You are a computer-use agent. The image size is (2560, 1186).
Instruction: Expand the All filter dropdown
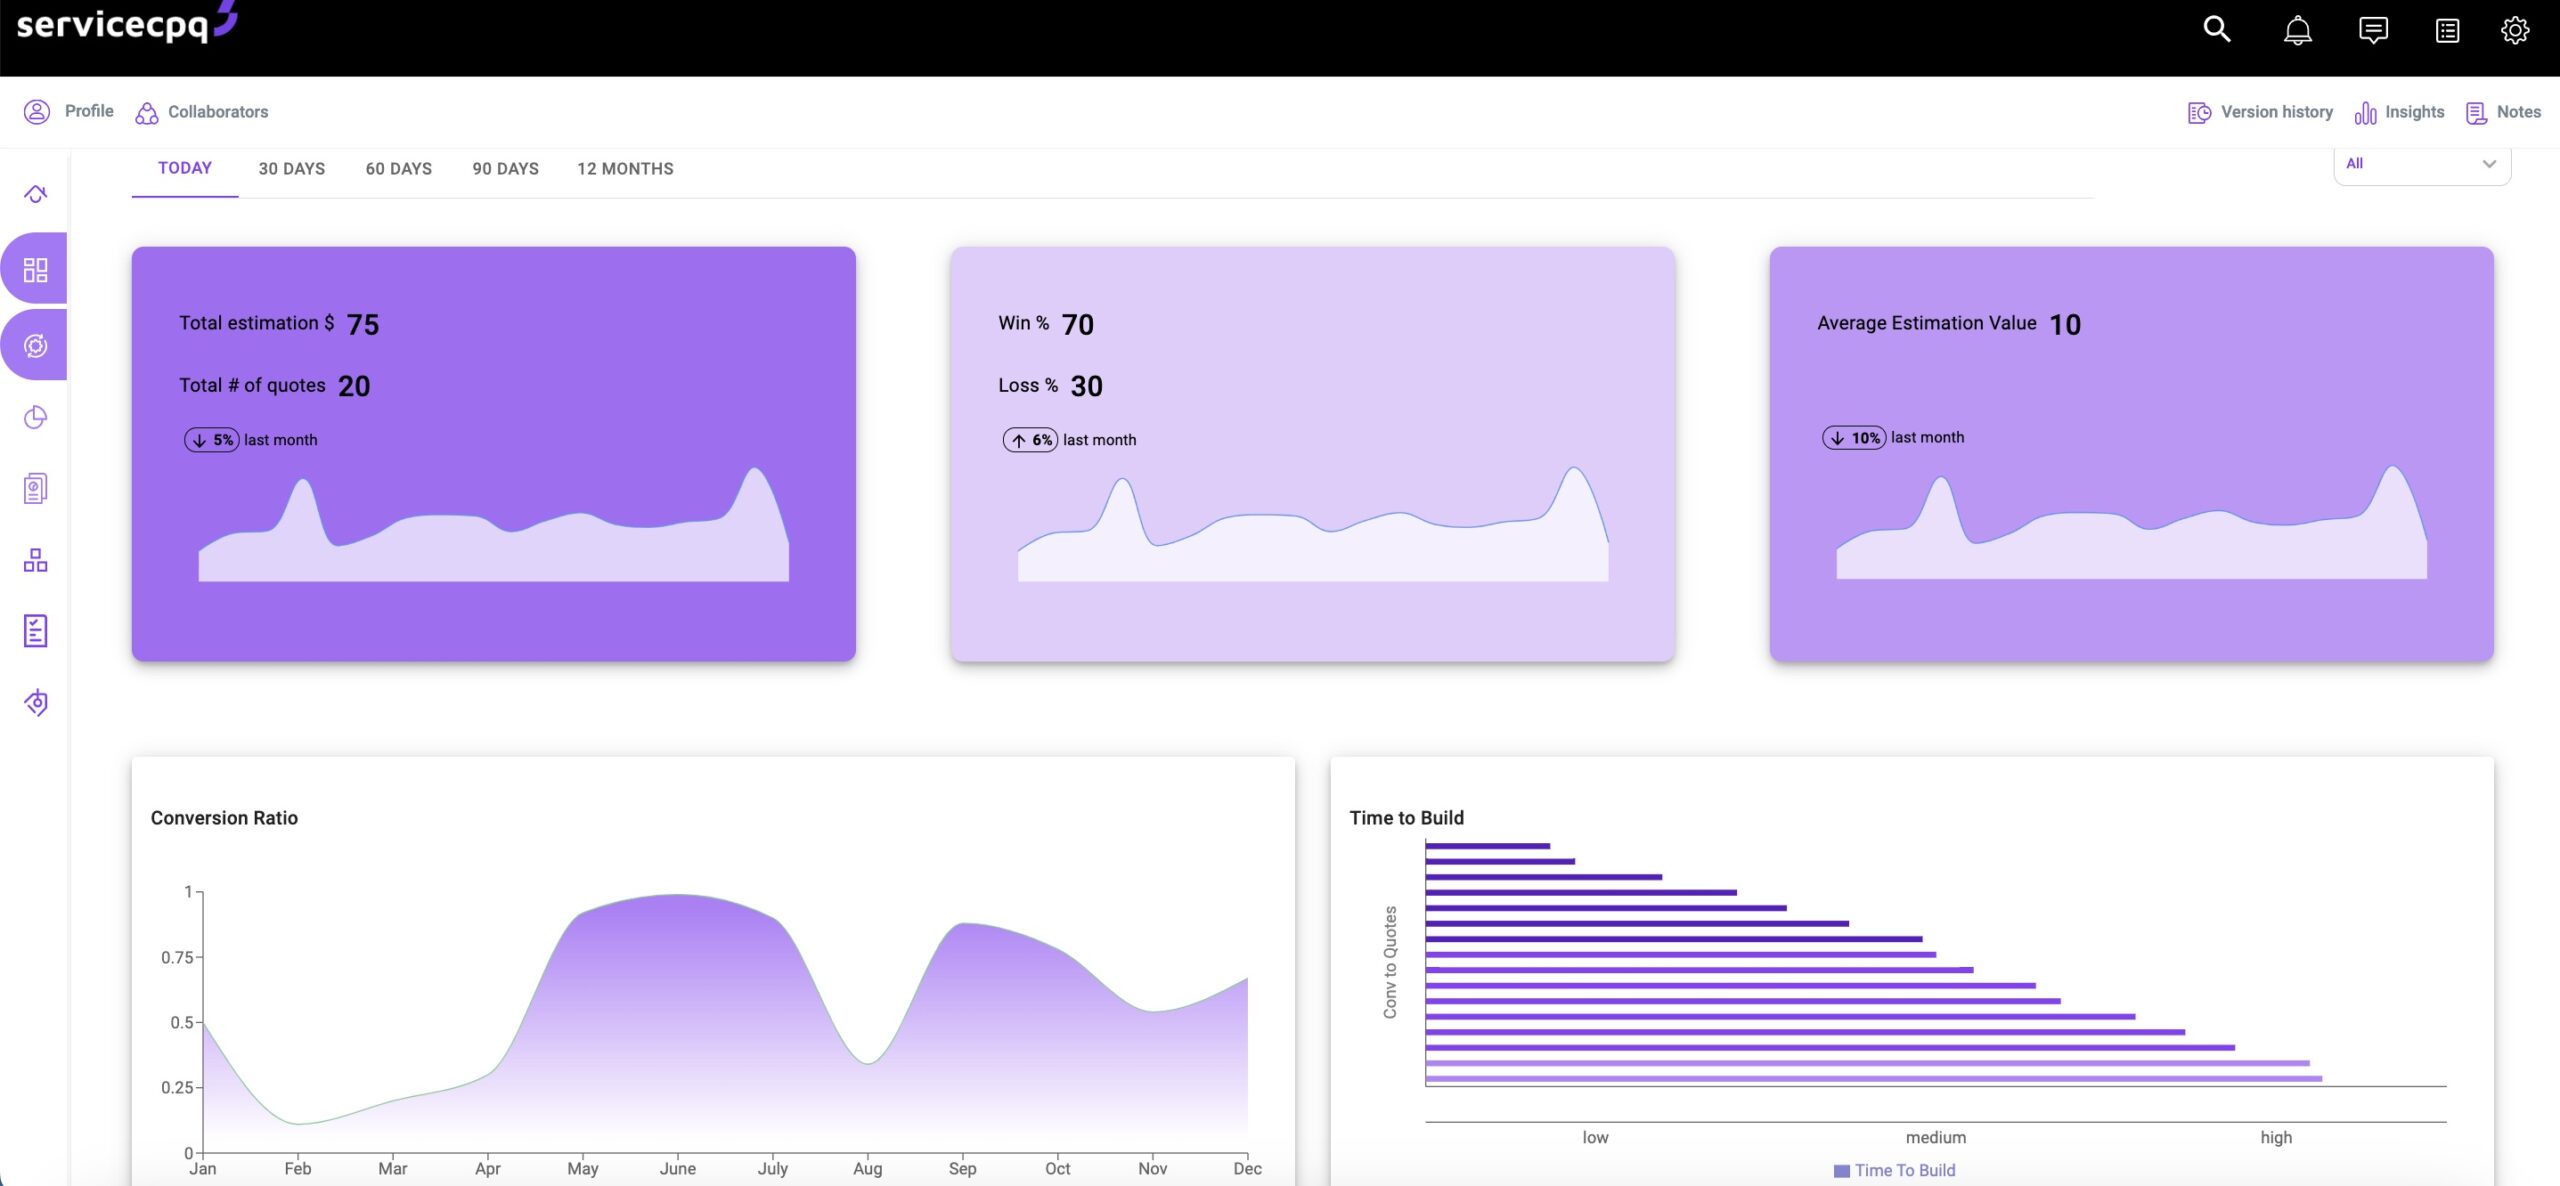click(2410, 164)
